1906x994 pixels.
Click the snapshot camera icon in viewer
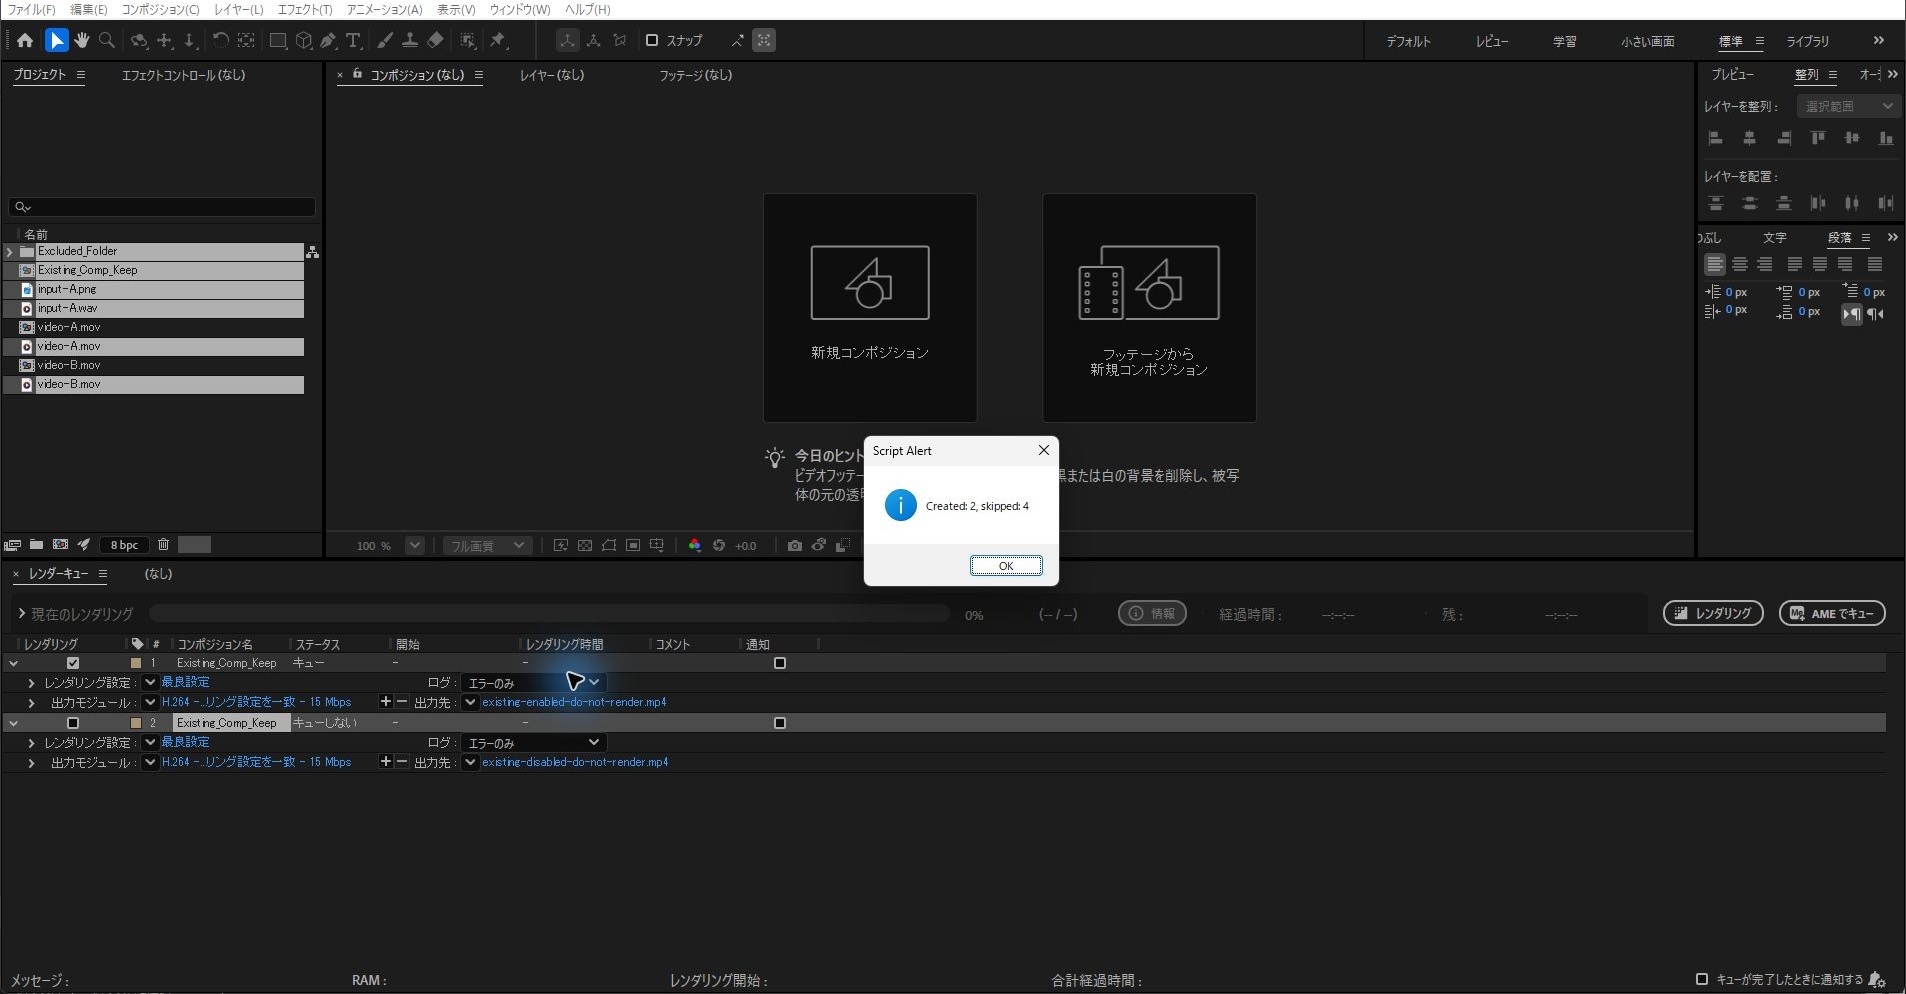pyautogui.click(x=794, y=546)
